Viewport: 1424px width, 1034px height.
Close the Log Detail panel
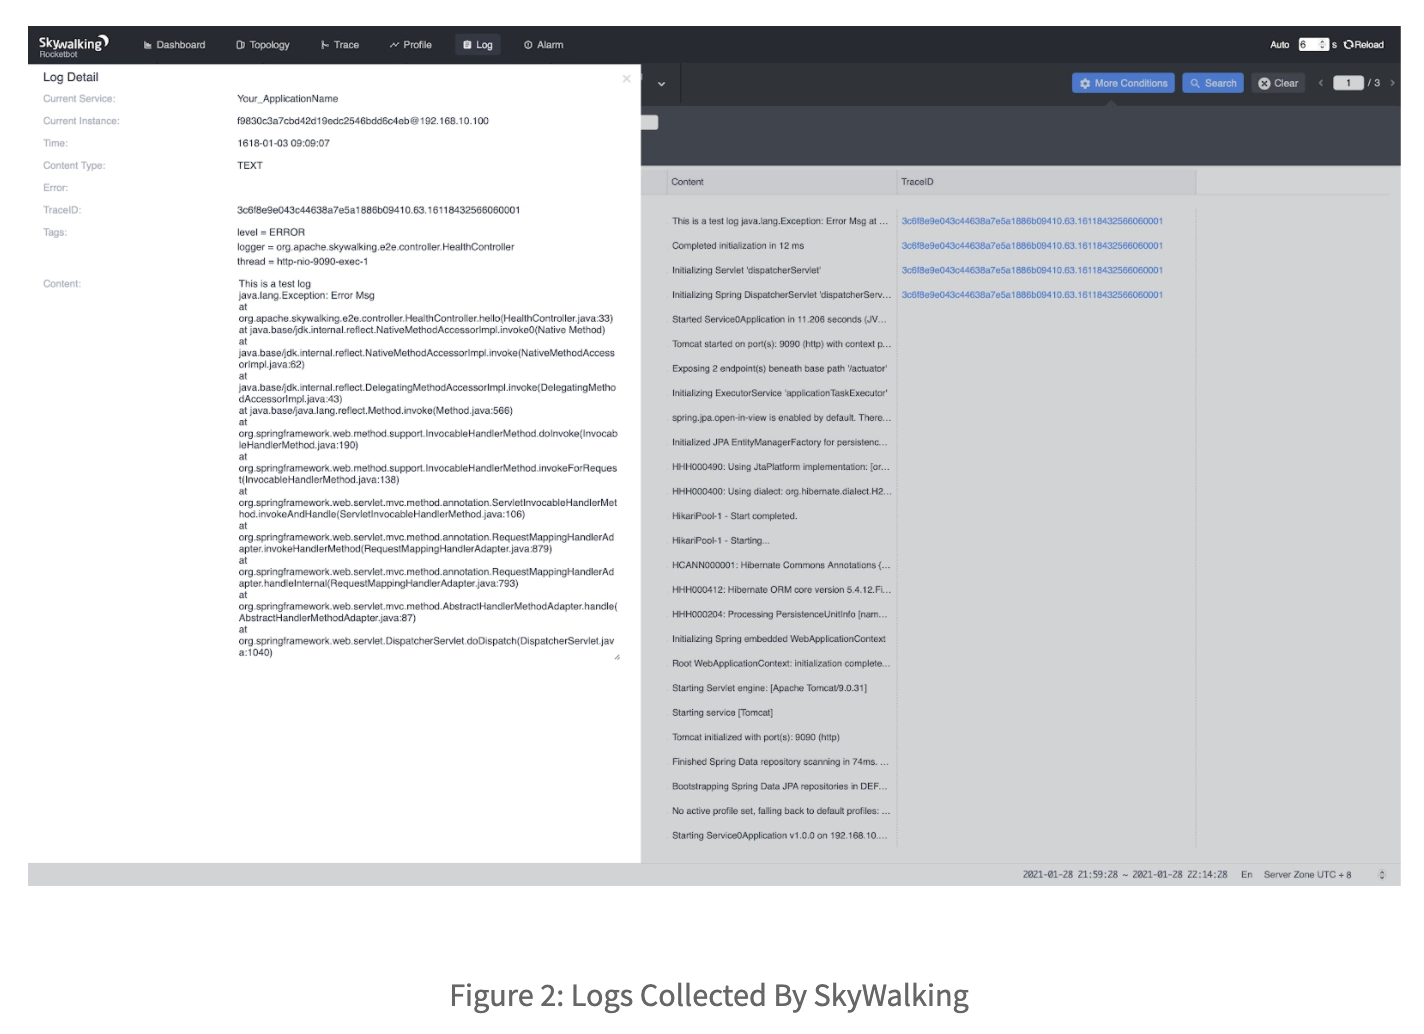click(627, 78)
